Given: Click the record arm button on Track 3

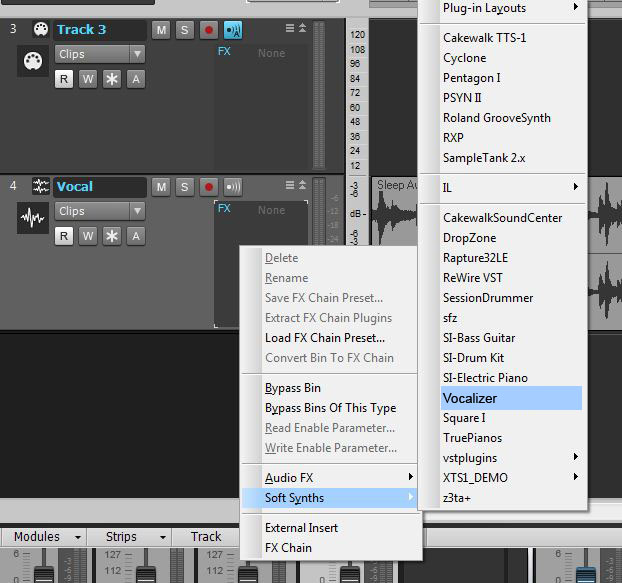Looking at the screenshot, I should pos(209,29).
